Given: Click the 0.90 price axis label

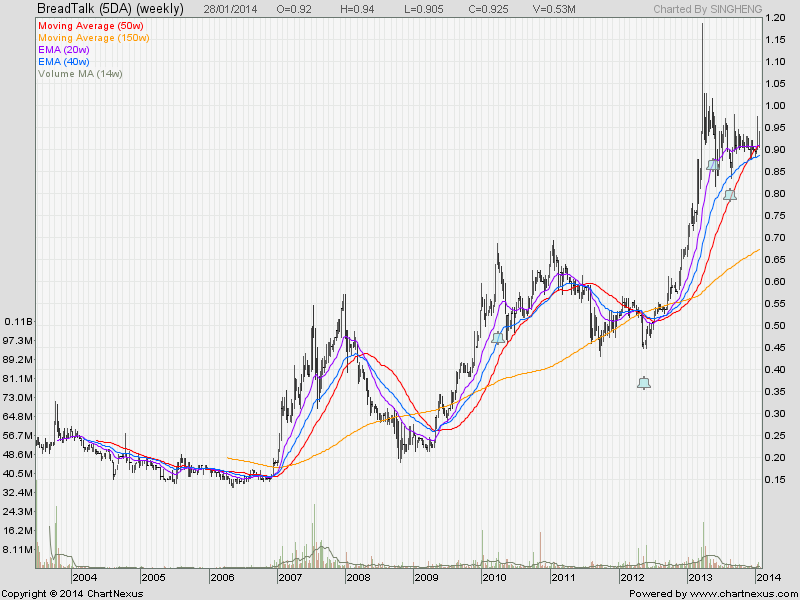Looking at the screenshot, I should click(775, 149).
